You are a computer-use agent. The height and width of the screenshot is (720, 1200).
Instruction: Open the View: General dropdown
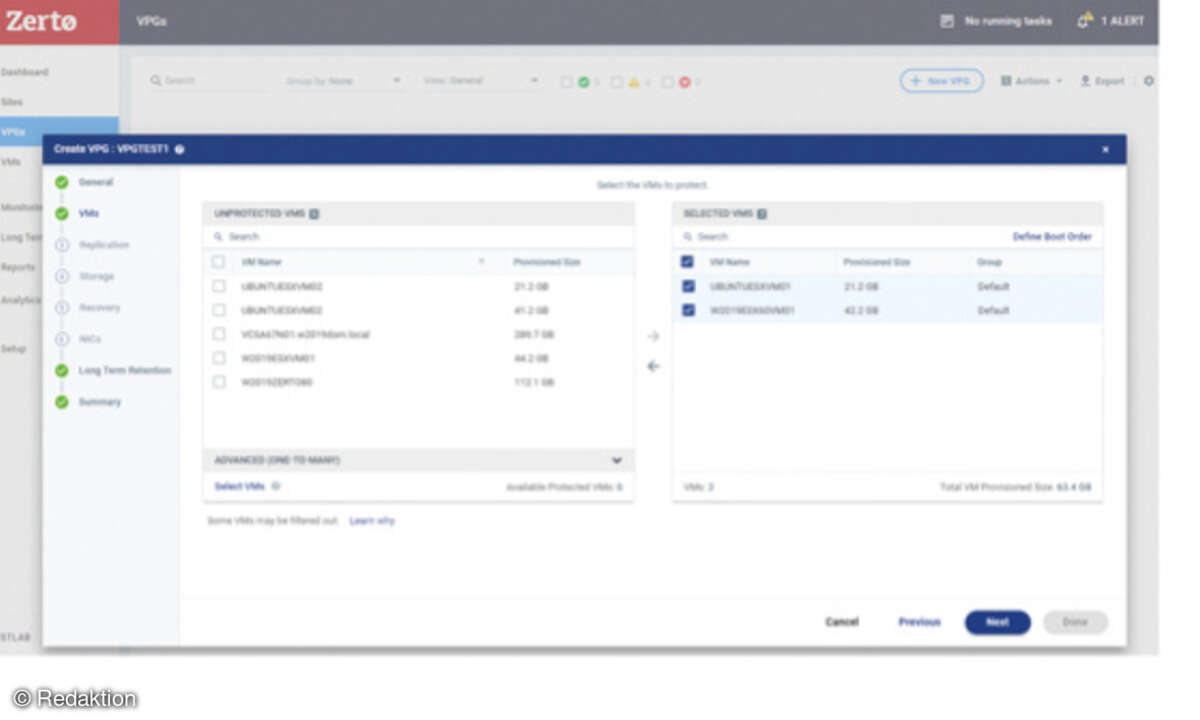tap(481, 81)
